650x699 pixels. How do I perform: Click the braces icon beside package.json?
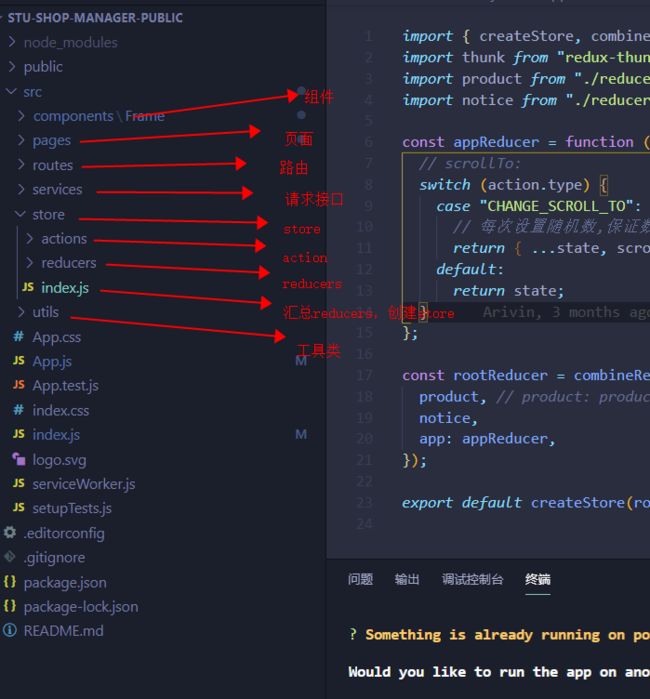point(10,582)
